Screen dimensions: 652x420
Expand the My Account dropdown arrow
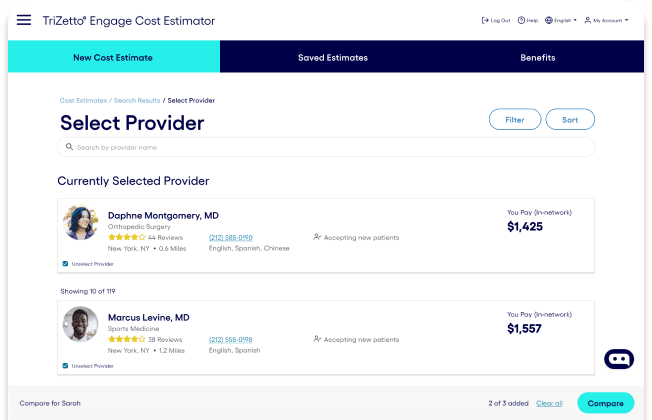[627, 20]
